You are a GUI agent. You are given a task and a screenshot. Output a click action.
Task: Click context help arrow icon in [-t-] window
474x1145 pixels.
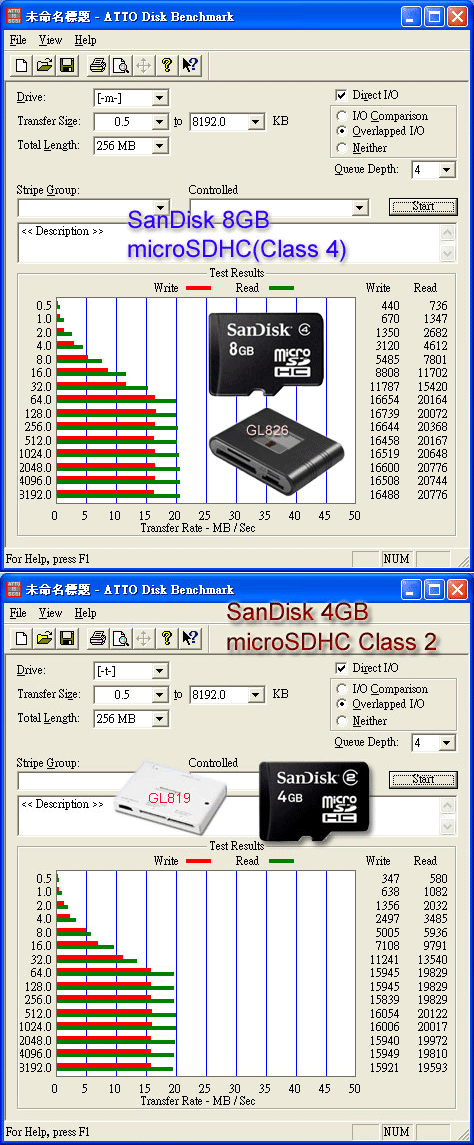click(x=190, y=639)
